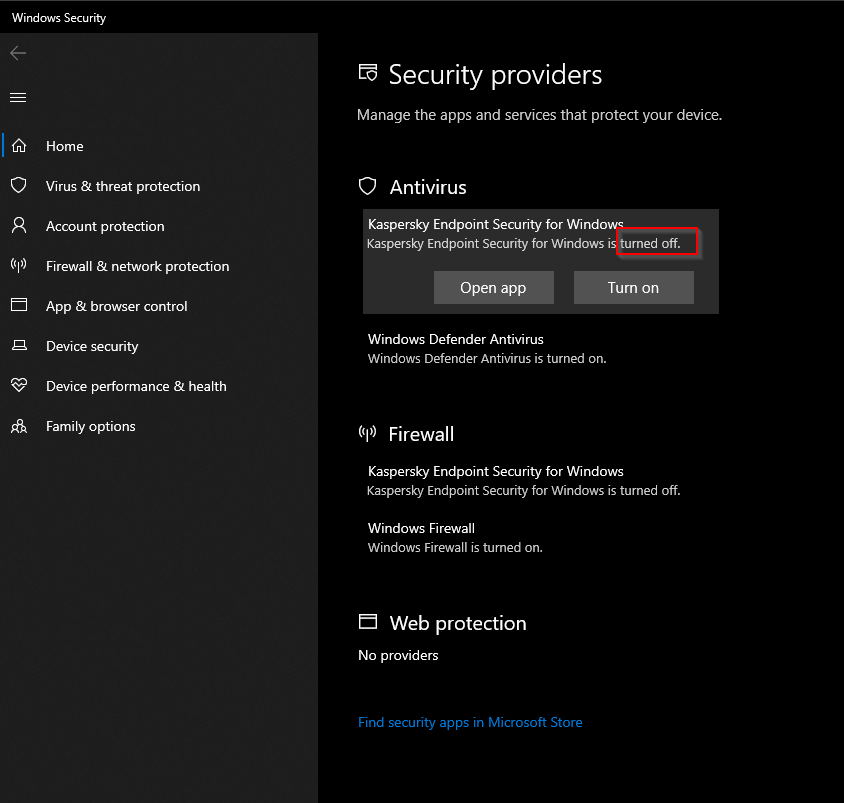The width and height of the screenshot is (844, 803).
Task: Click the Firewall & network protection antenna icon
Action: click(x=18, y=266)
